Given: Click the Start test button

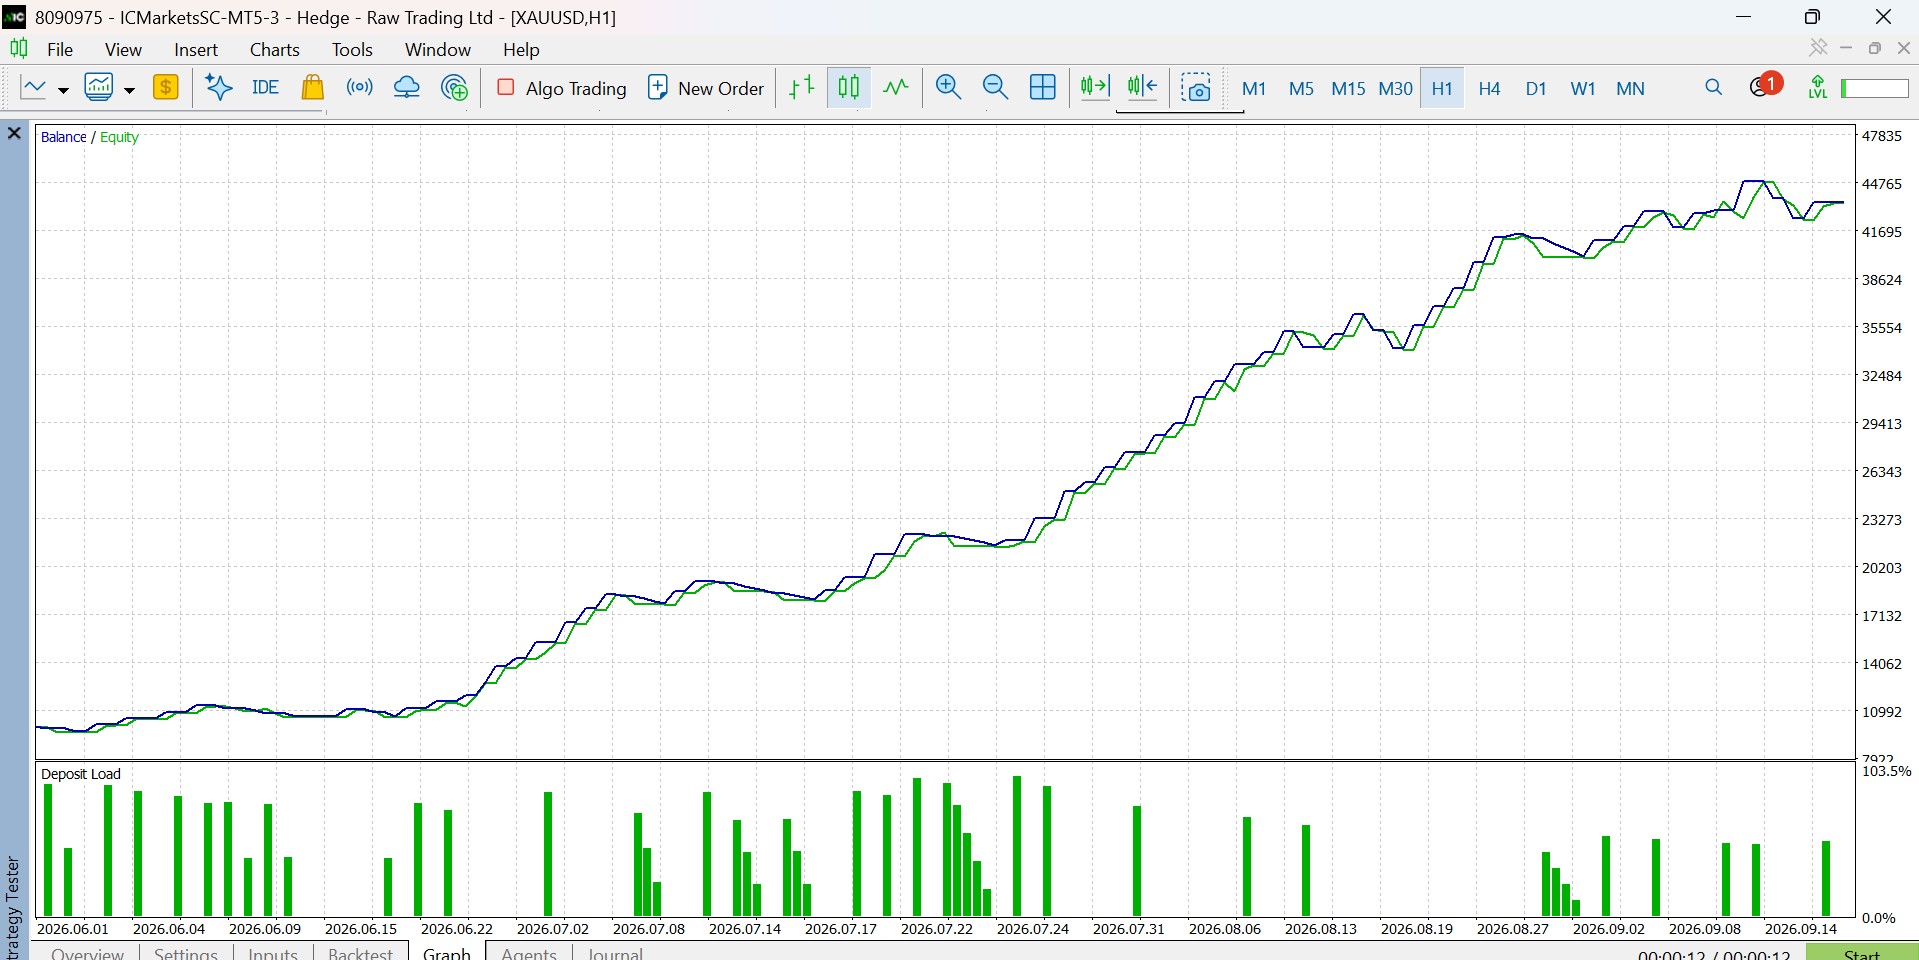Looking at the screenshot, I should tap(1862, 953).
